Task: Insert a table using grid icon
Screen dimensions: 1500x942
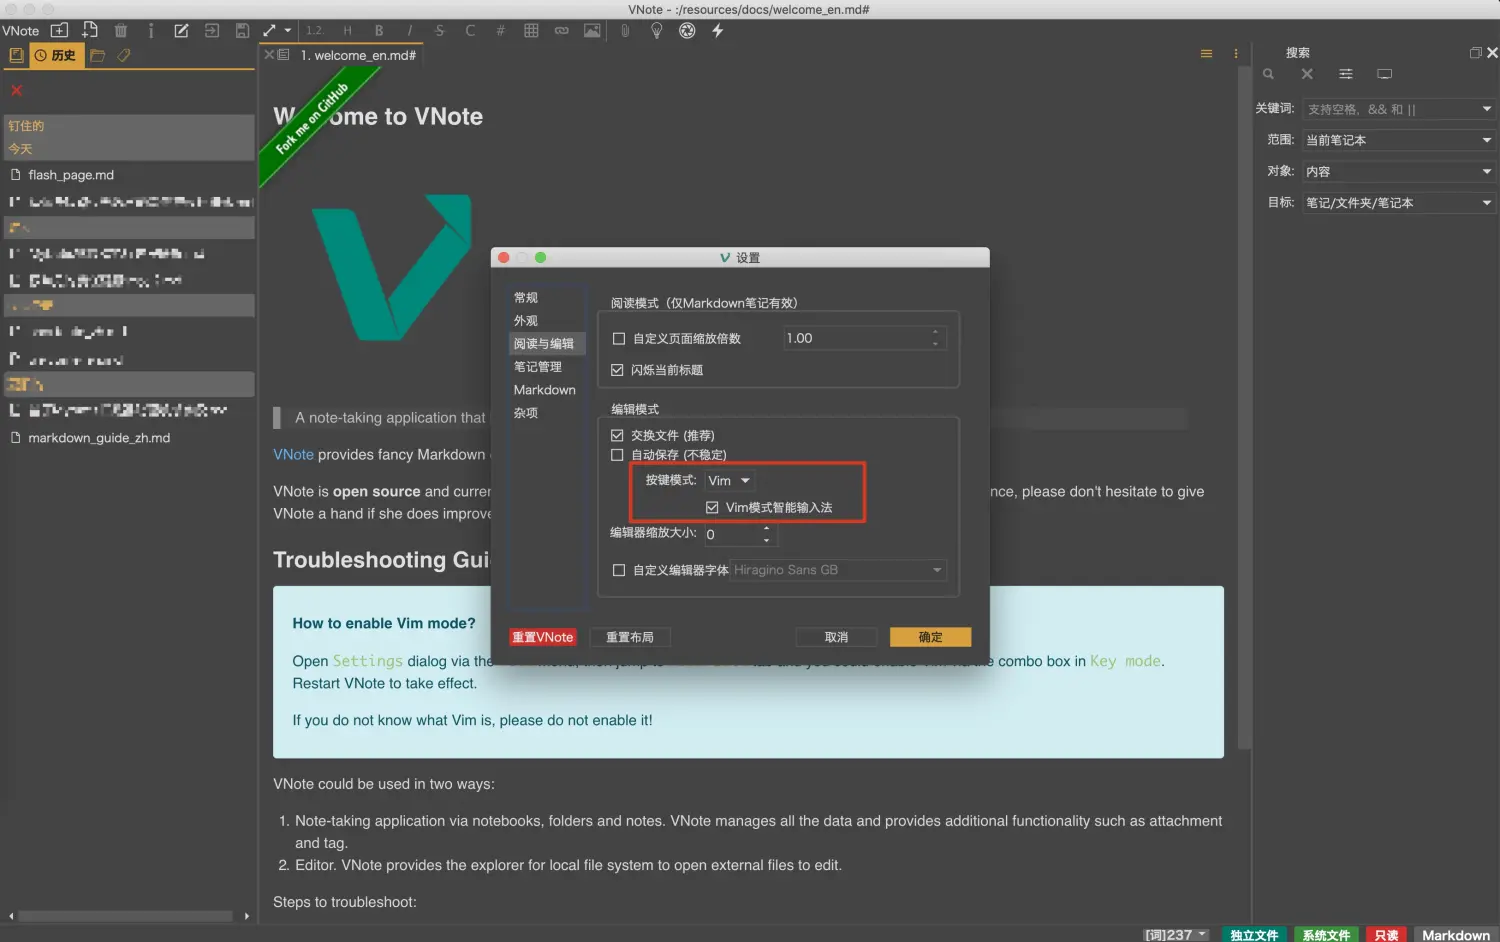Action: coord(531,31)
